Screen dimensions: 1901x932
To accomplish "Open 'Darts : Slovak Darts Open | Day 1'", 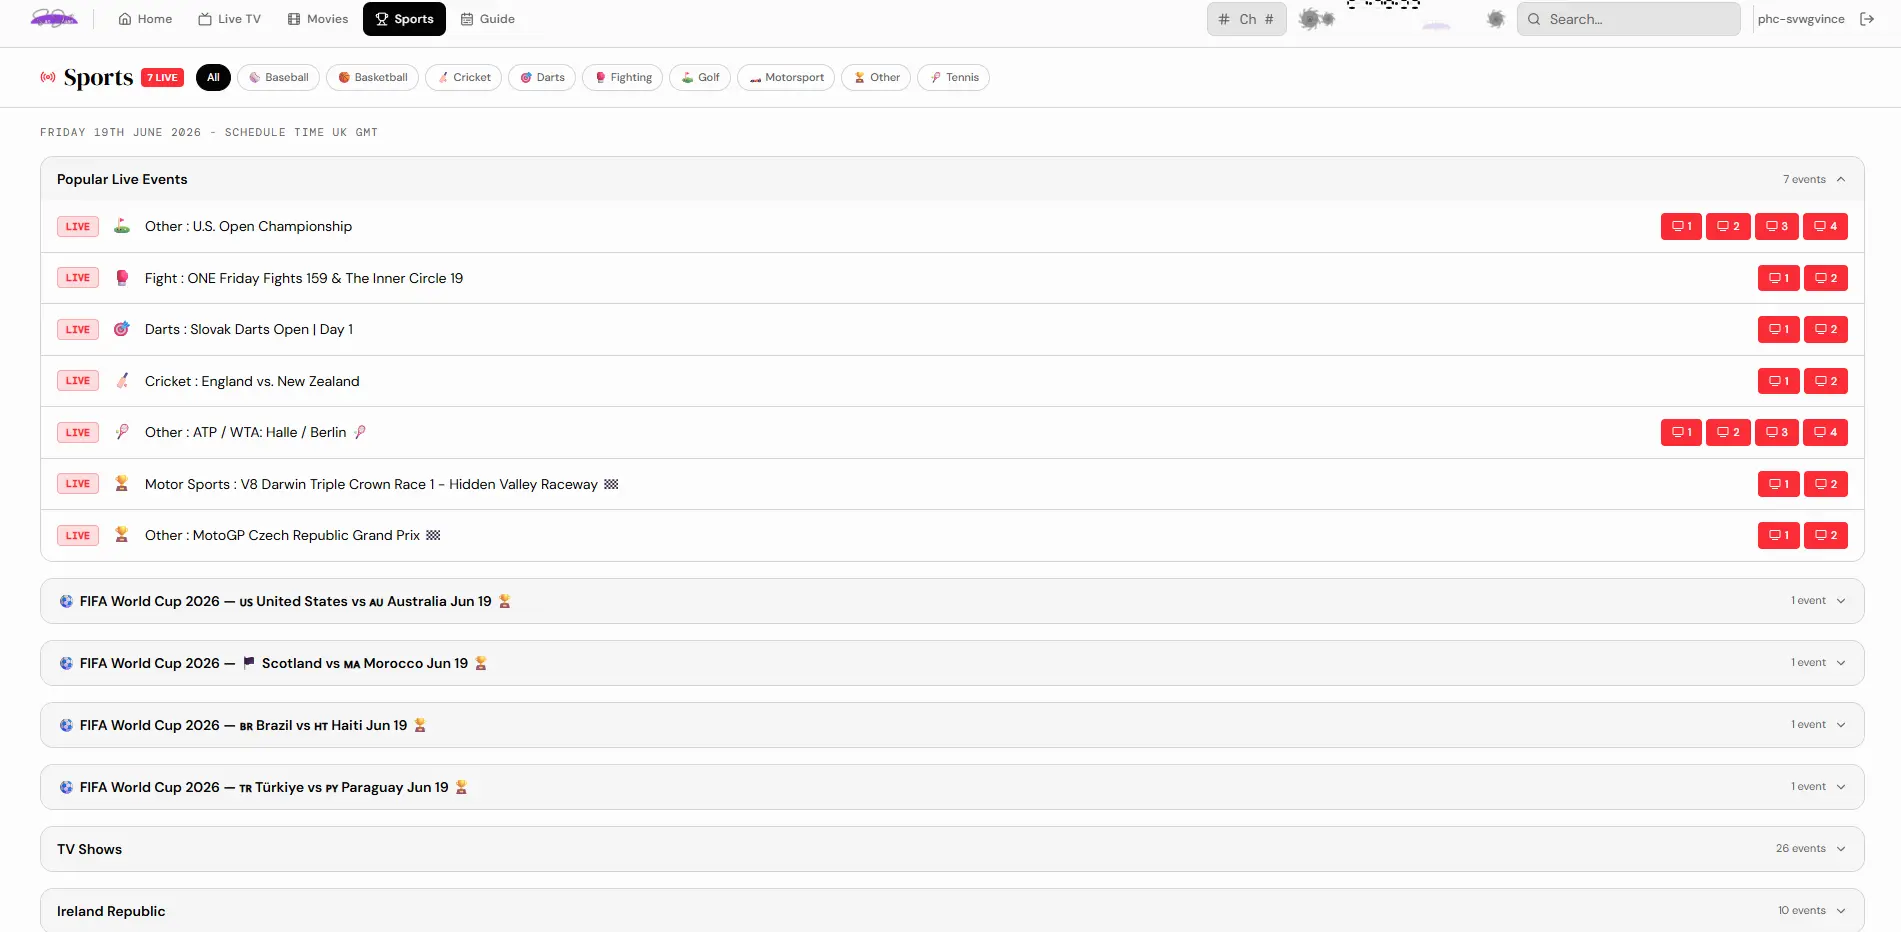I will [x=249, y=329].
